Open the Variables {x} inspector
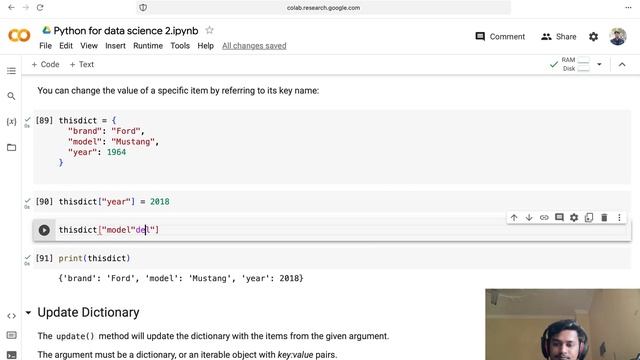This screenshot has height=360, width=640. point(11,122)
